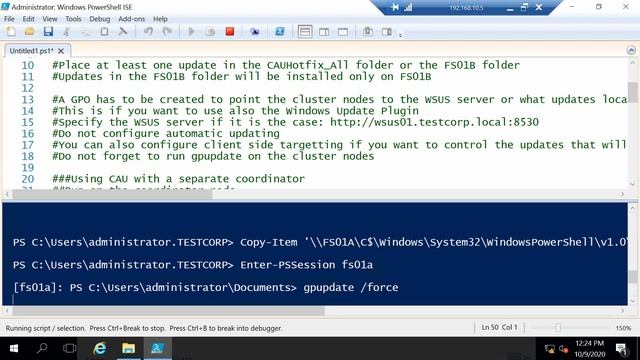Open the Tools menu

click(73, 19)
